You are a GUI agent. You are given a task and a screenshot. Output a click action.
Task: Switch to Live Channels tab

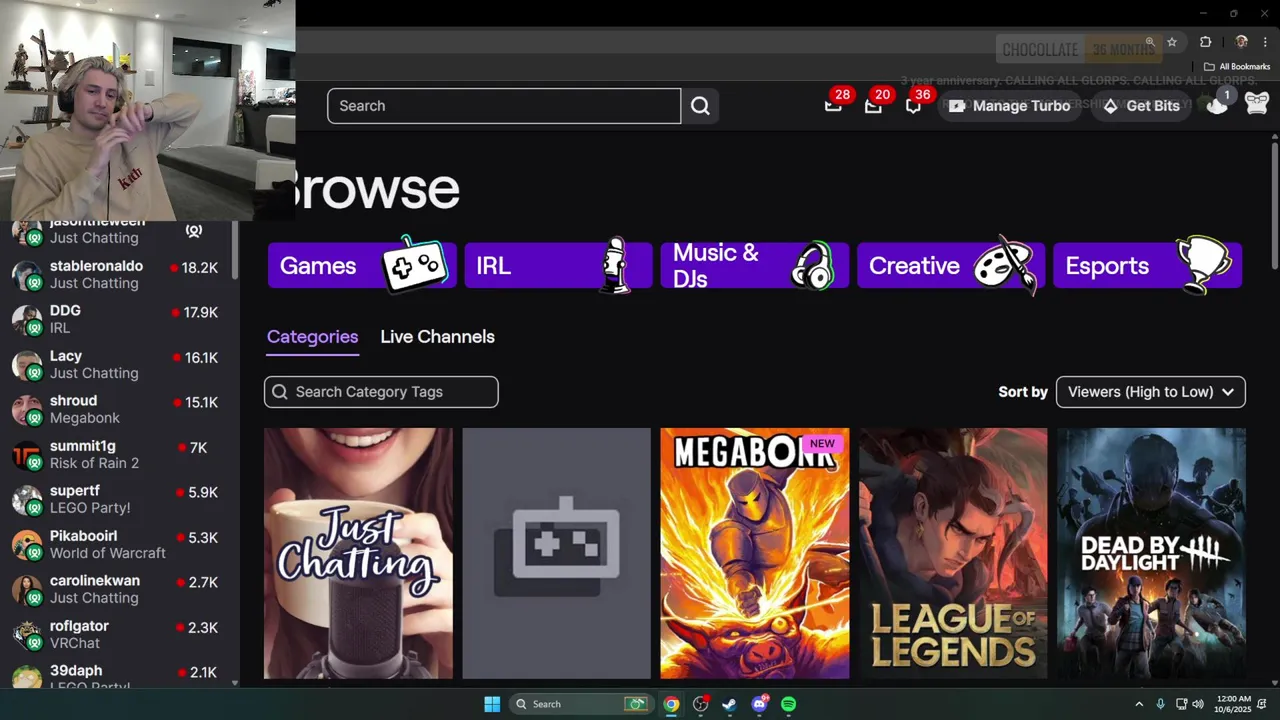coord(437,337)
